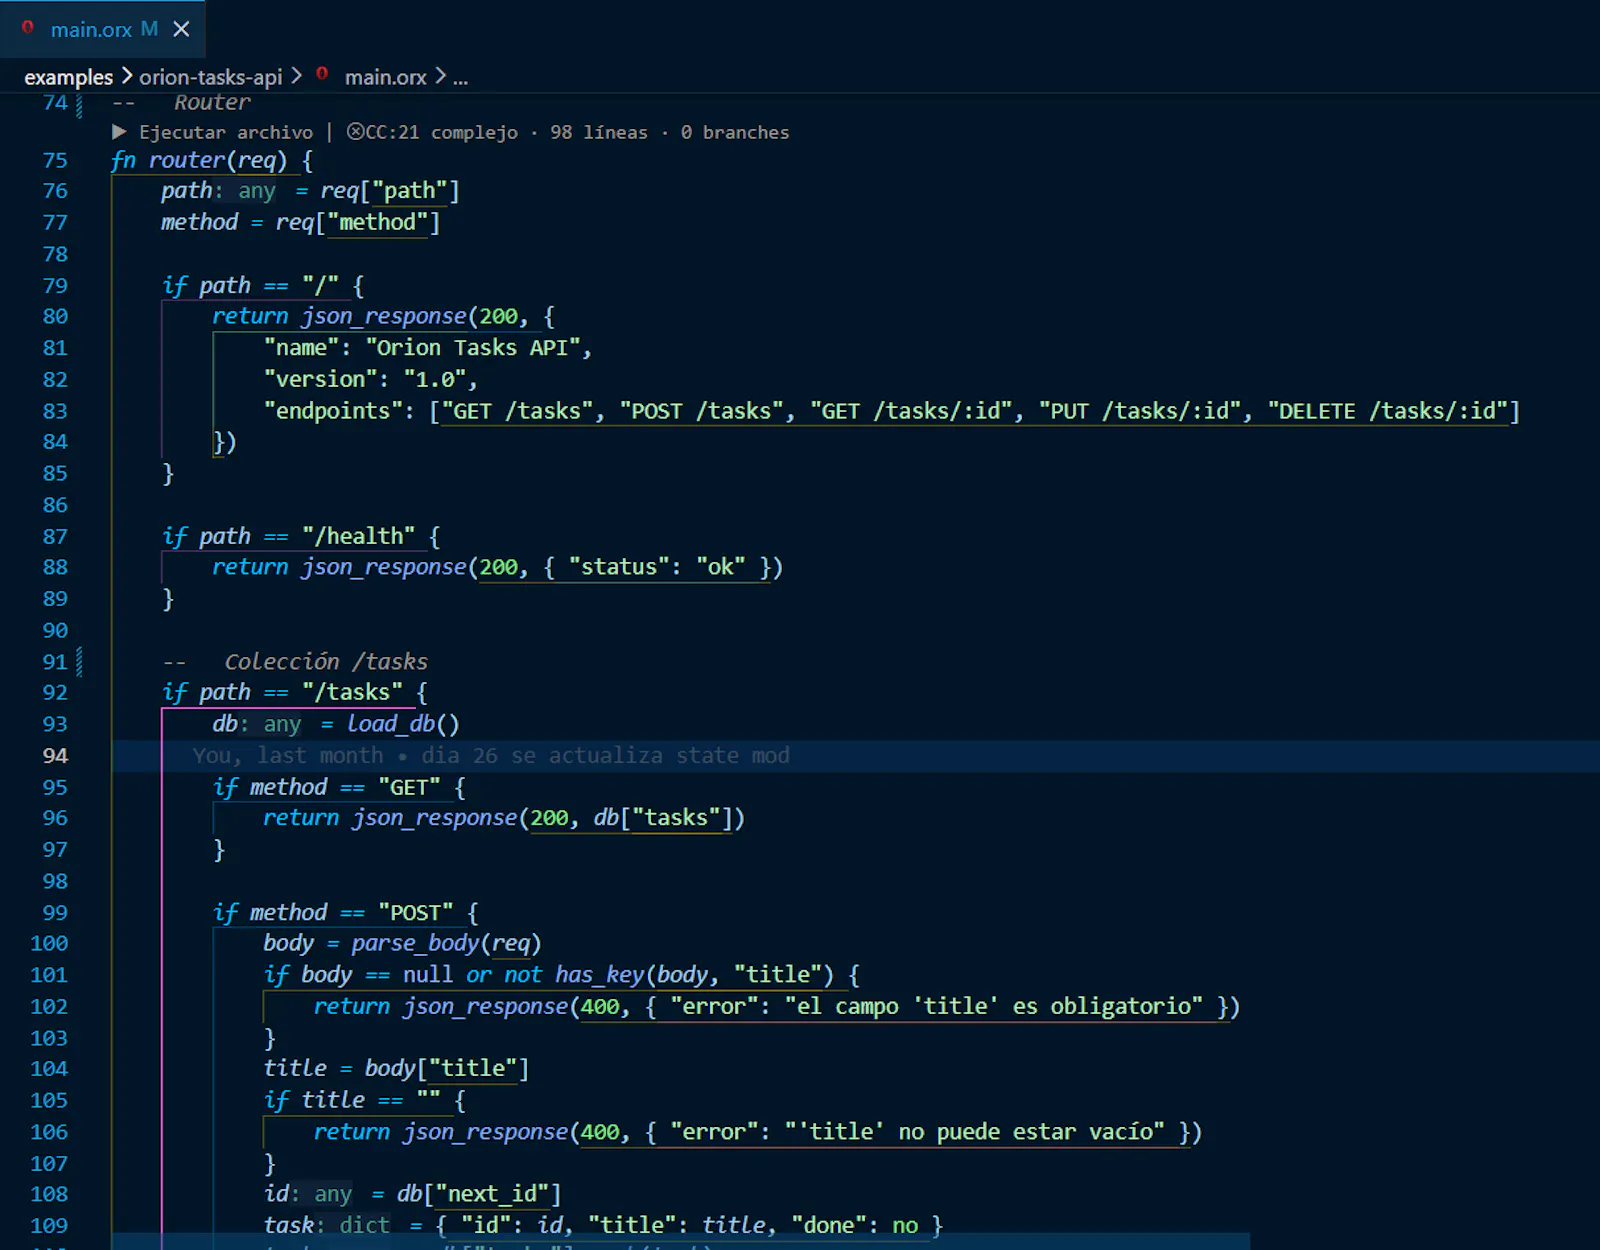
Task: Click the "/health" string literal
Action: [x=358, y=536]
